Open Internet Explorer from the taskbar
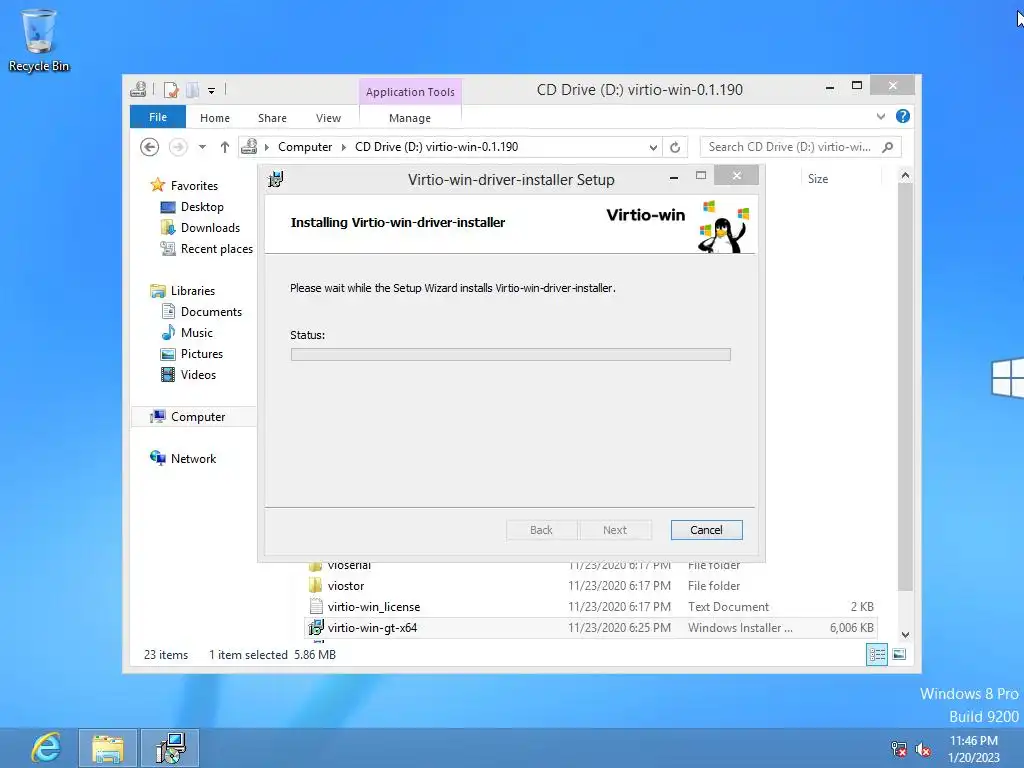Image resolution: width=1024 pixels, height=768 pixels. tap(46, 748)
